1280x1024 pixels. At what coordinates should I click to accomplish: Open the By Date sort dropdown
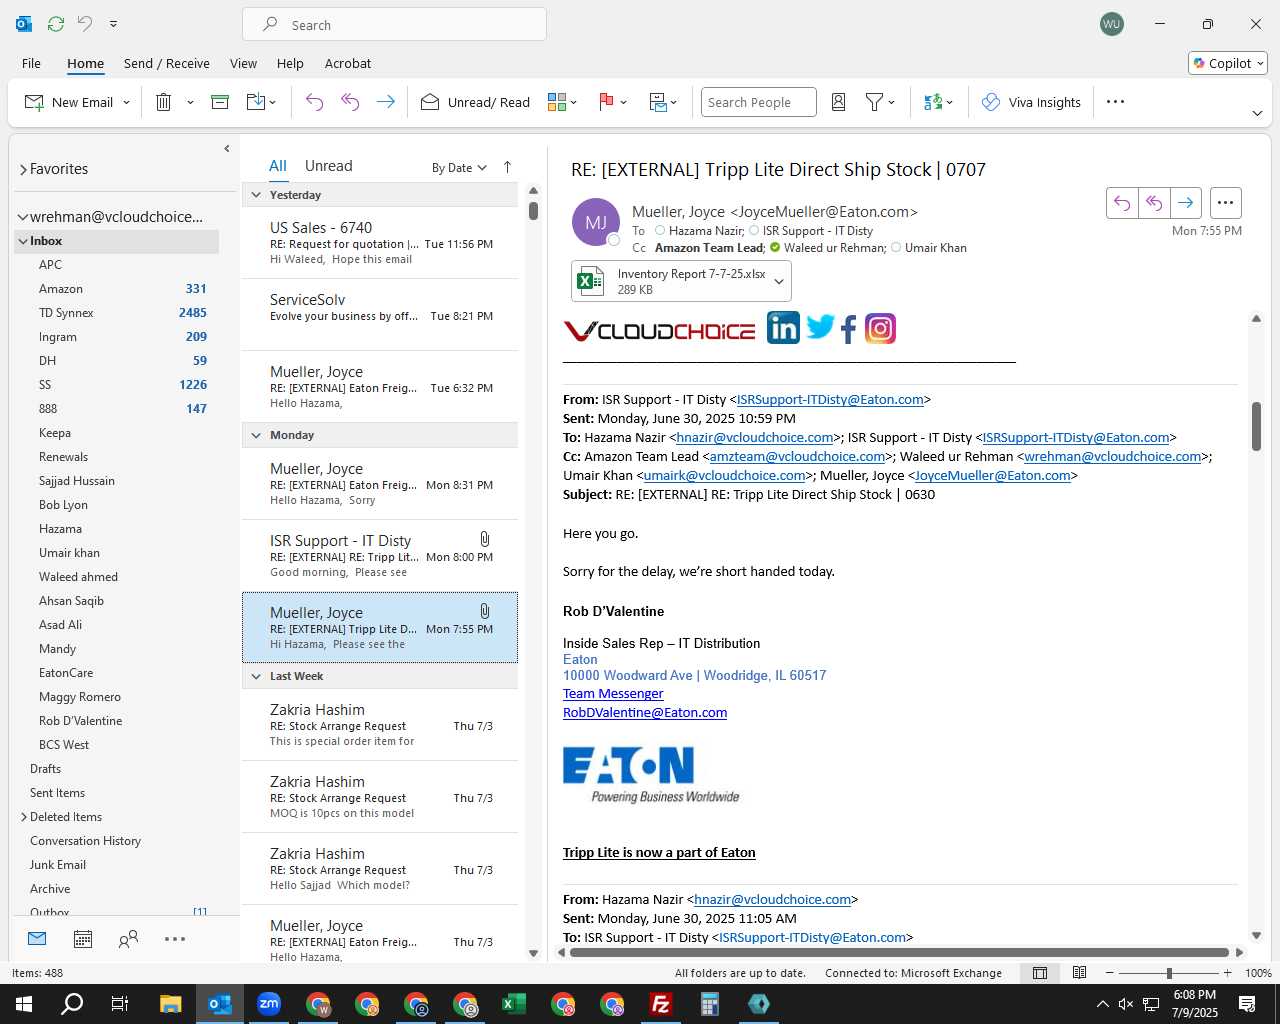click(x=459, y=167)
